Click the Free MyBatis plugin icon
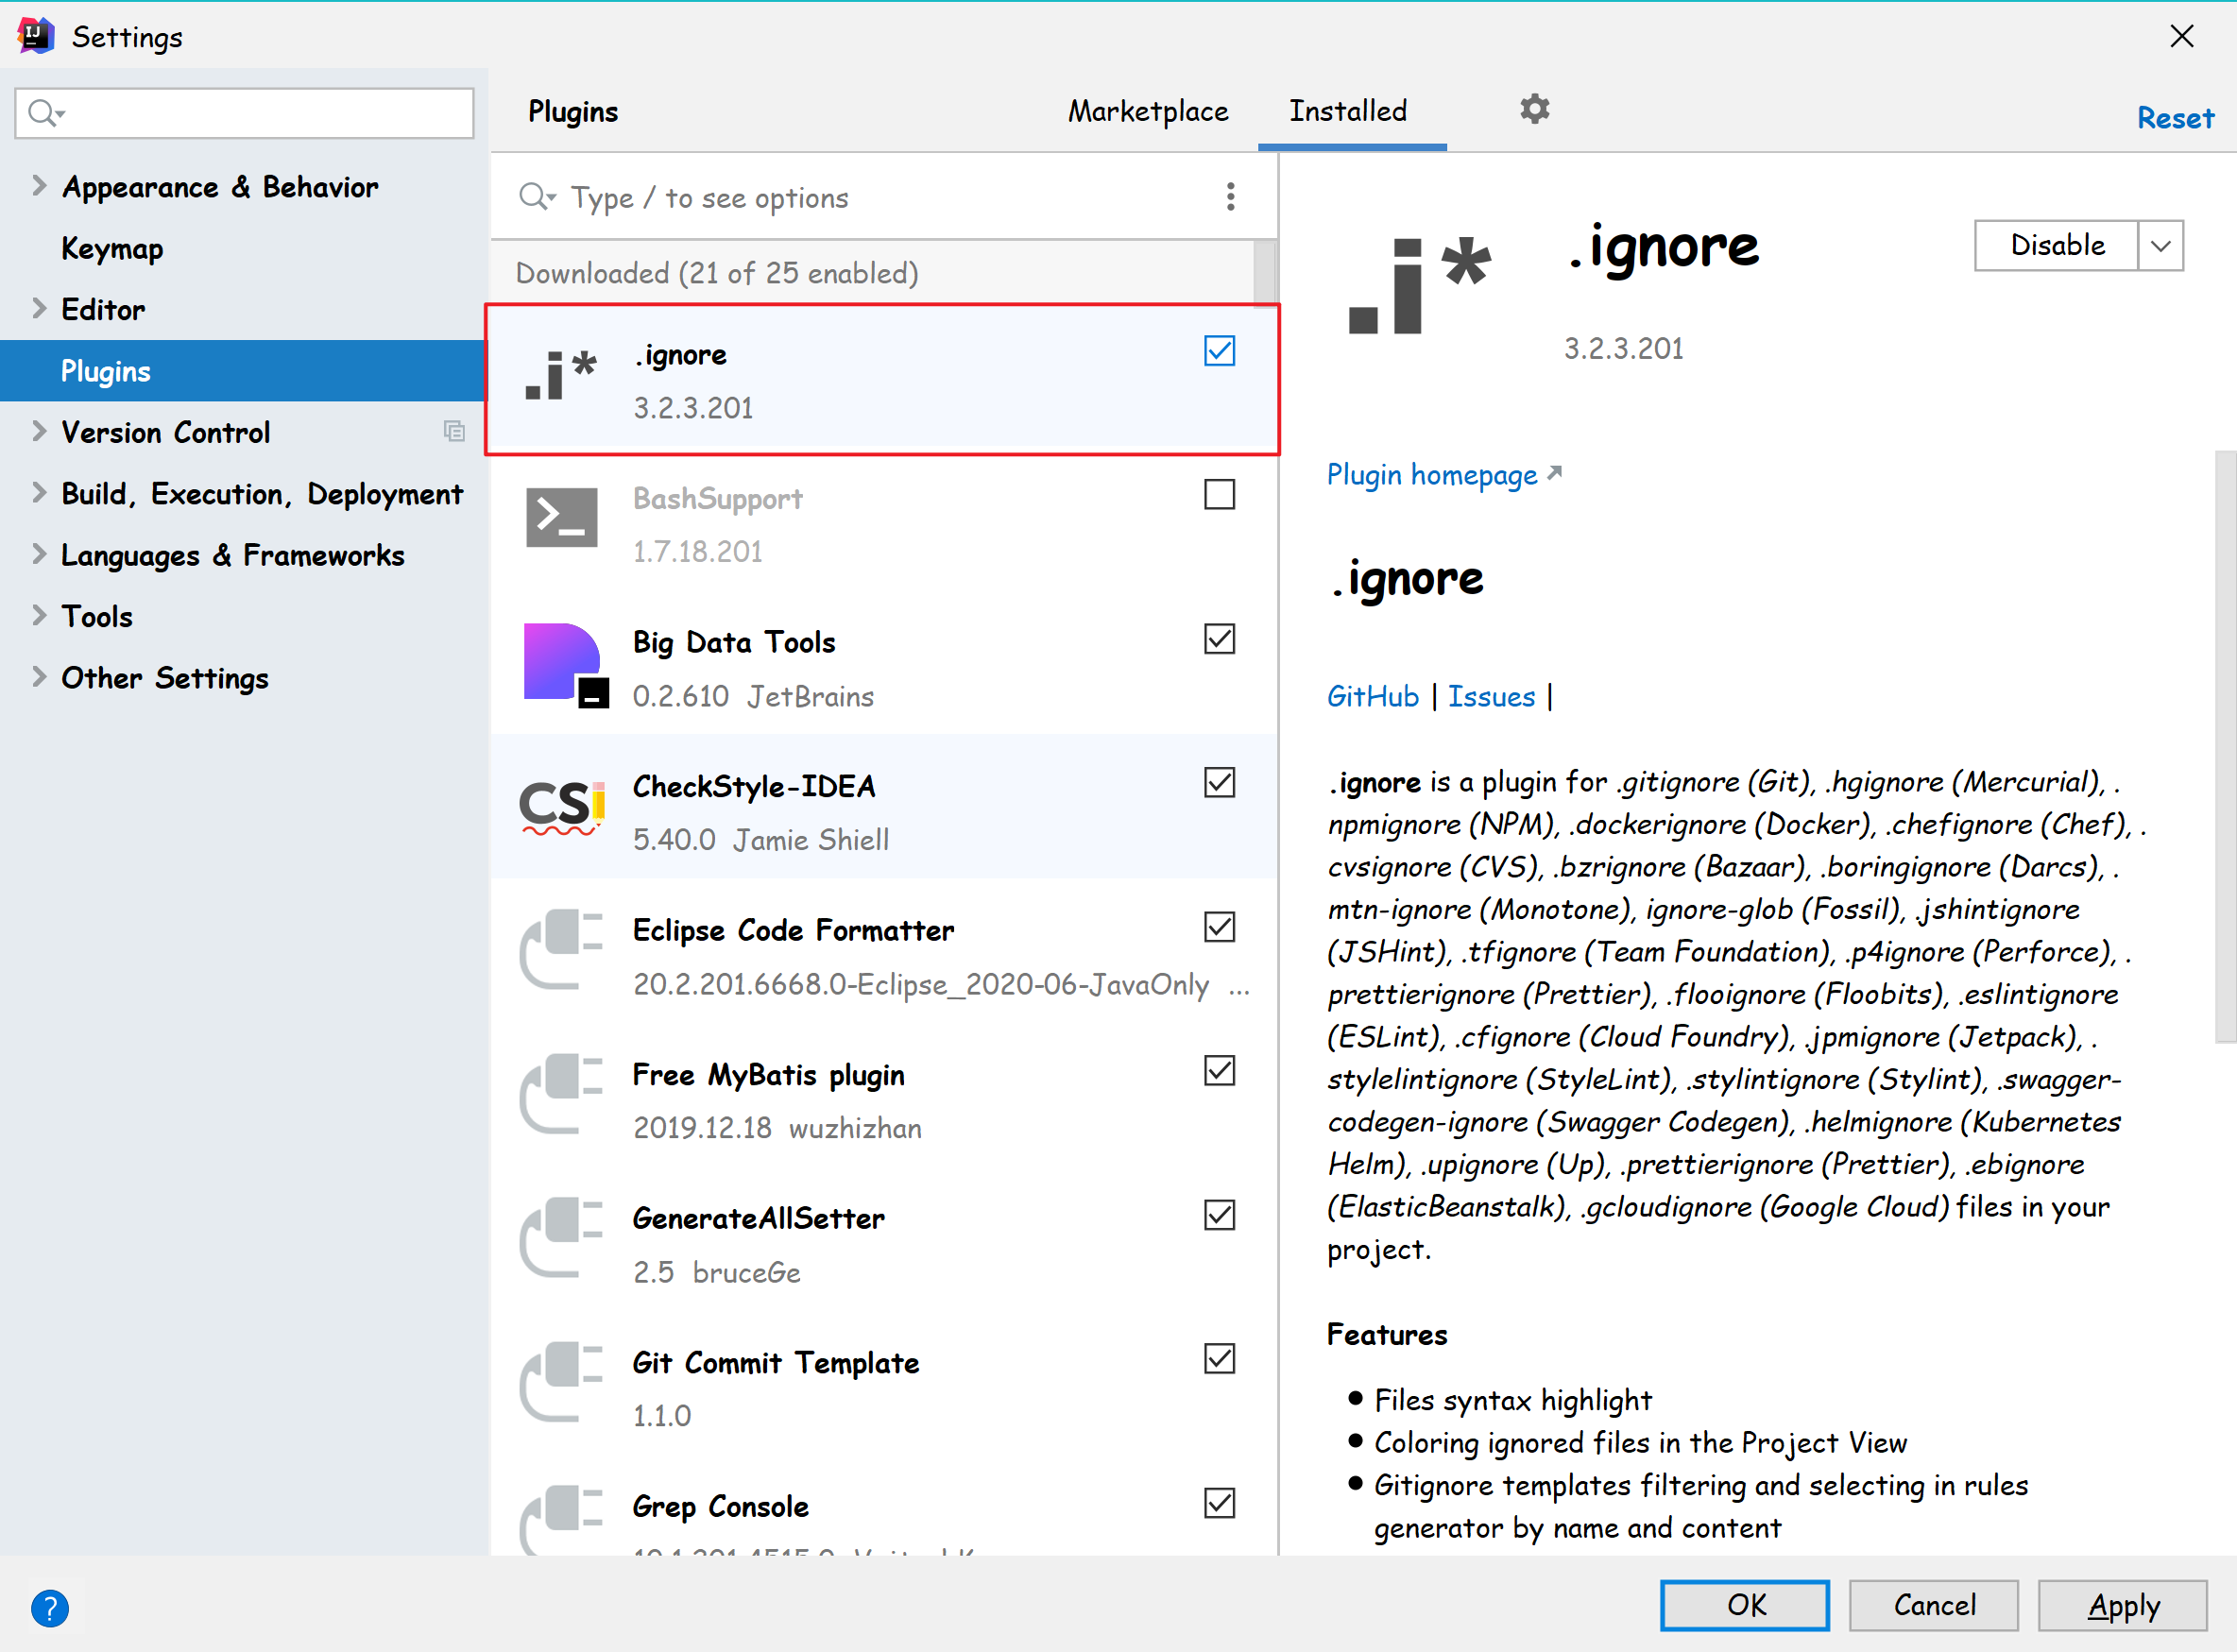The height and width of the screenshot is (1652, 2237). pyautogui.click(x=561, y=1093)
